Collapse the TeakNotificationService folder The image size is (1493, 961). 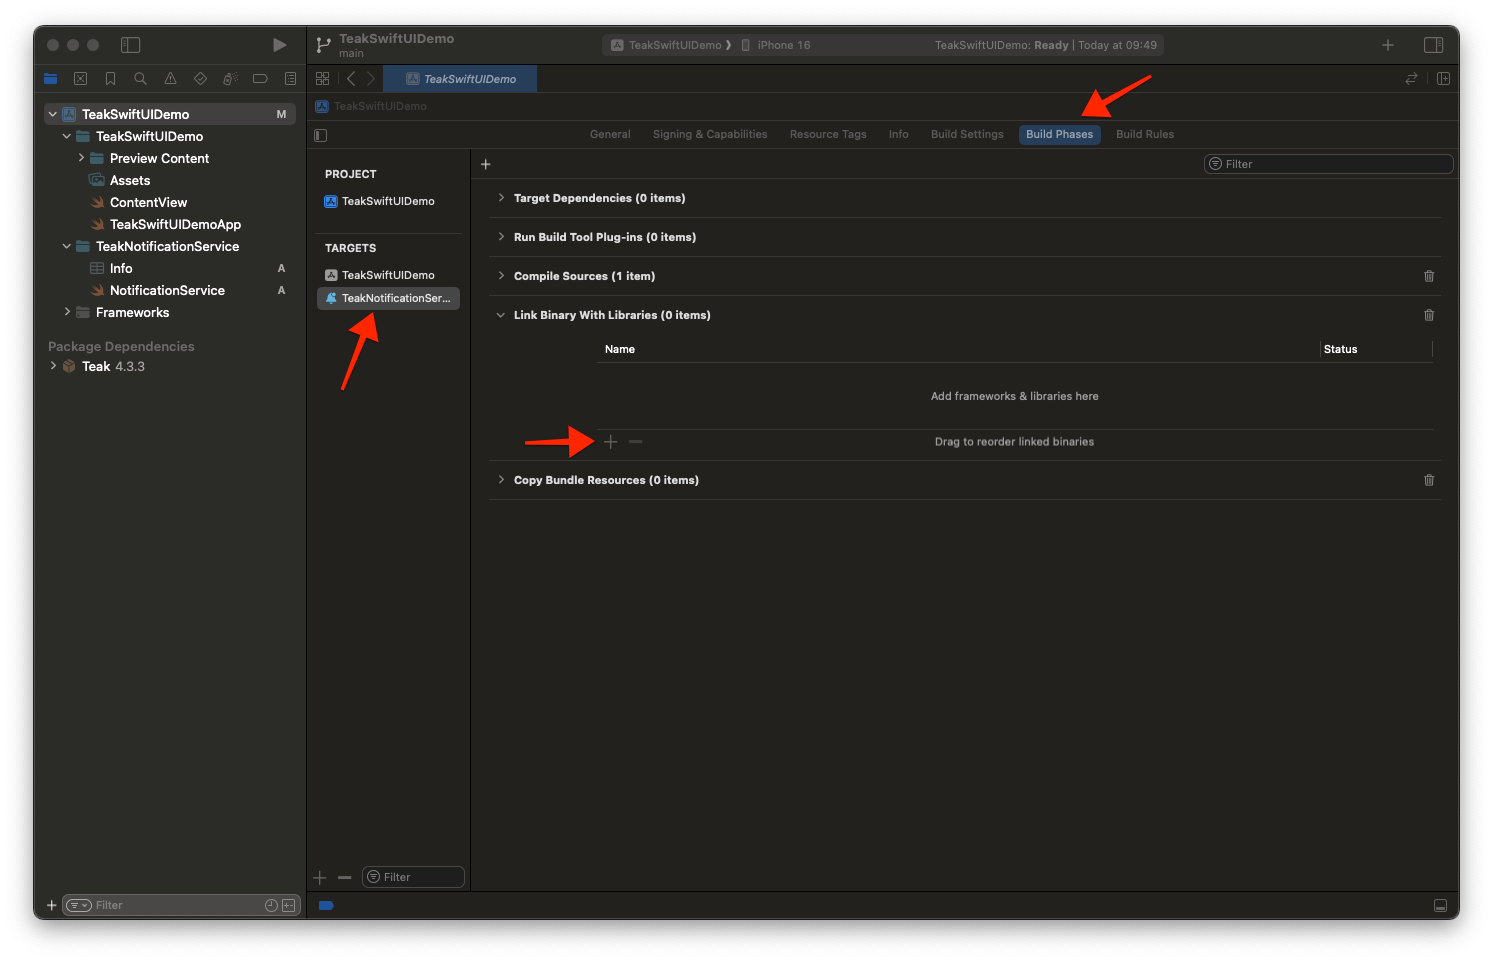point(67,247)
